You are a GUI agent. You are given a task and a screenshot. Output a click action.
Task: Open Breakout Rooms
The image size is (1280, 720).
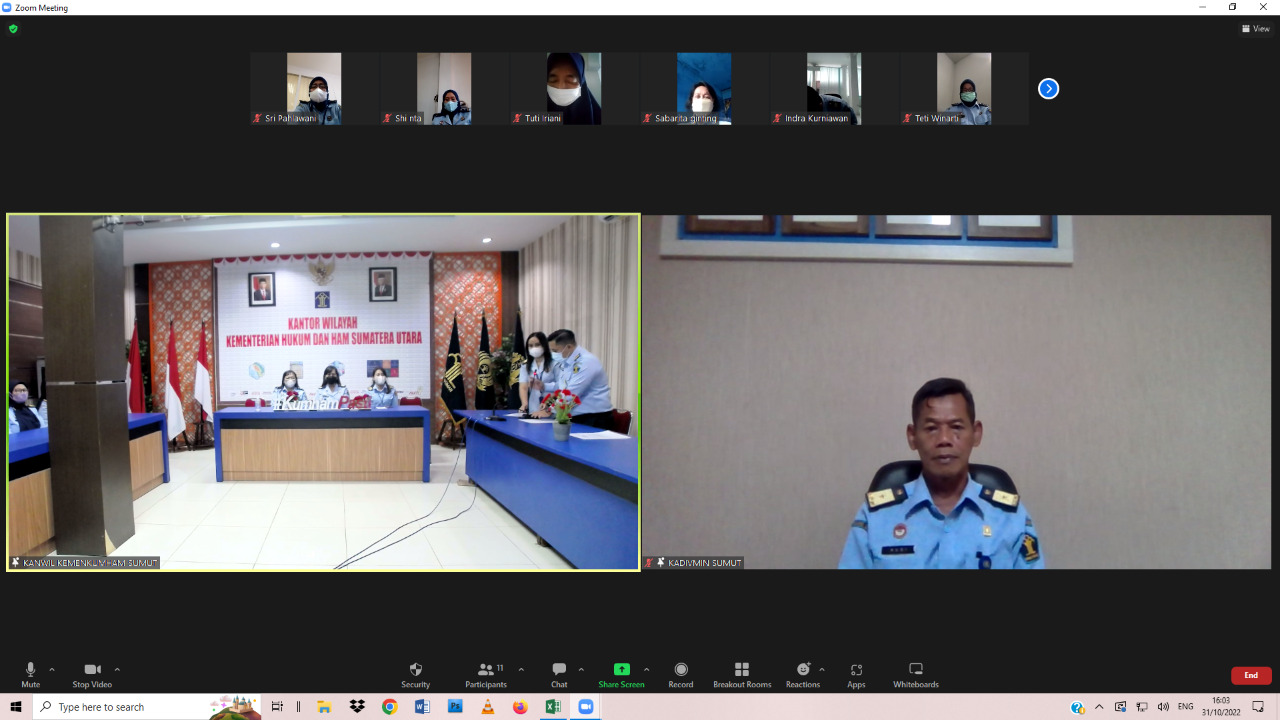point(742,674)
